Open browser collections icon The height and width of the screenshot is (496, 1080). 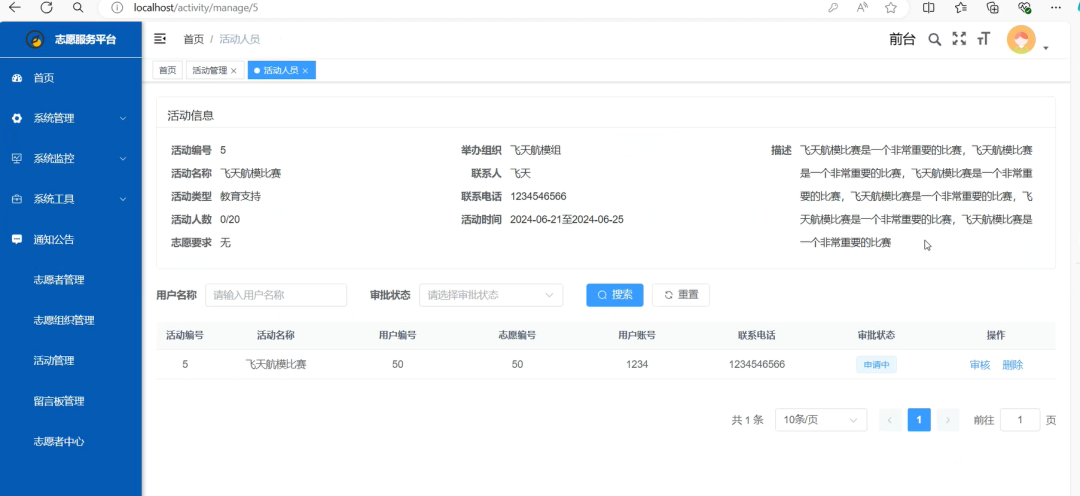993,8
